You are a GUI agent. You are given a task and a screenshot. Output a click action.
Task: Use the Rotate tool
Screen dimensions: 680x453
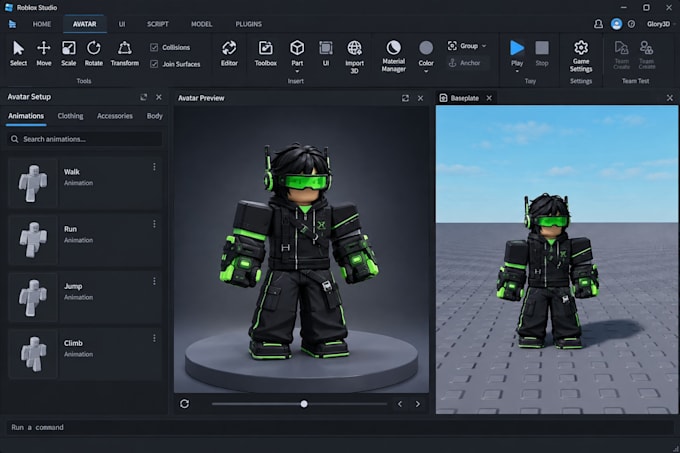[94, 53]
